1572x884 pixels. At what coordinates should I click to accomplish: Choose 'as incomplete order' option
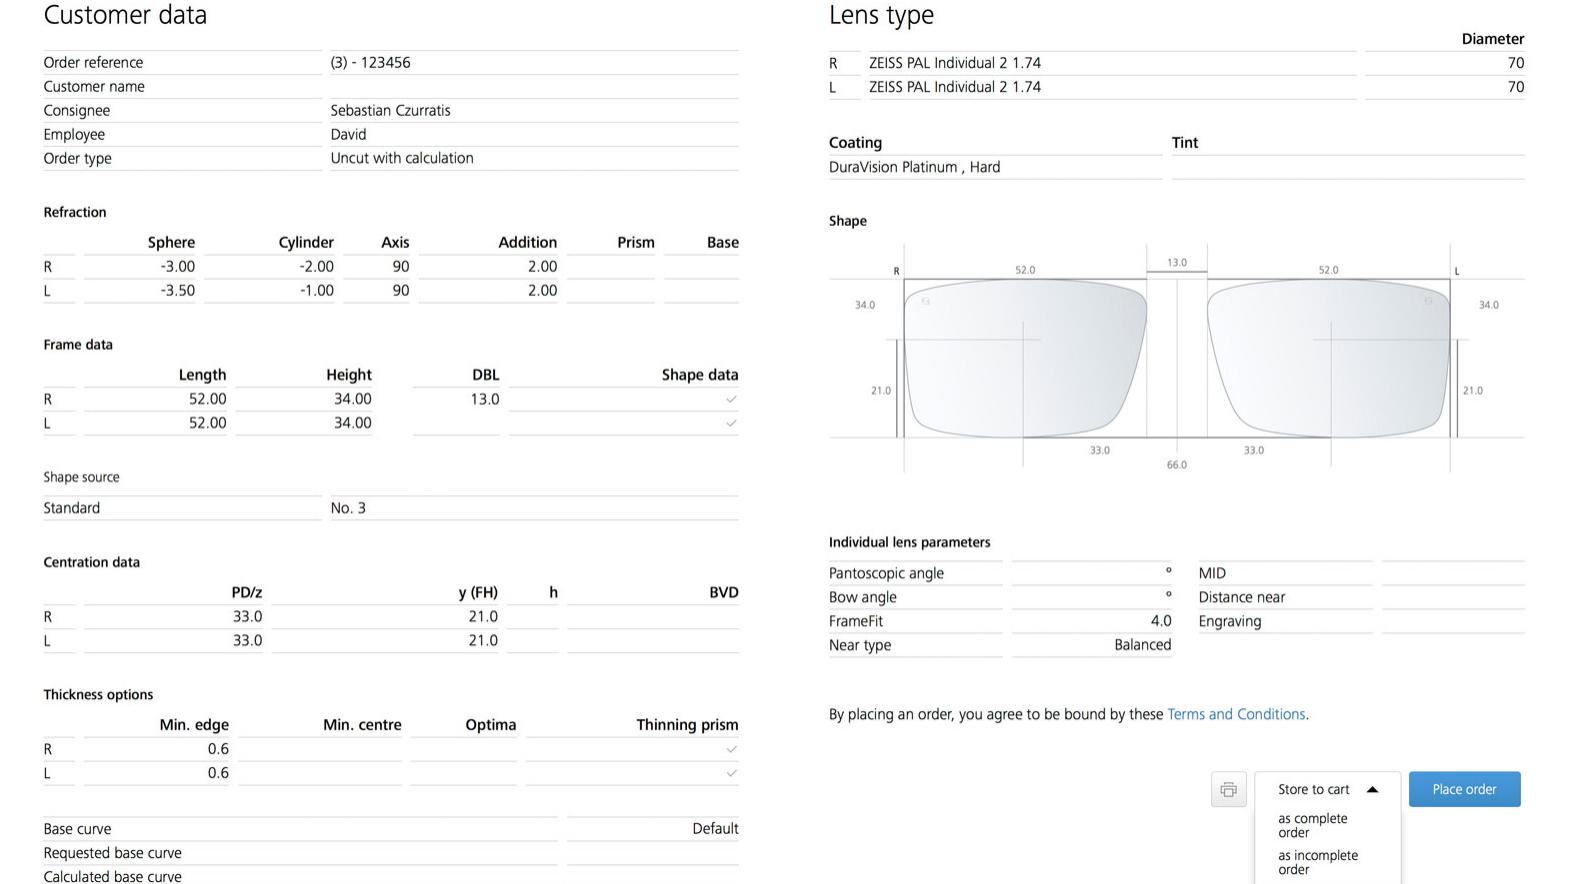(x=1317, y=862)
